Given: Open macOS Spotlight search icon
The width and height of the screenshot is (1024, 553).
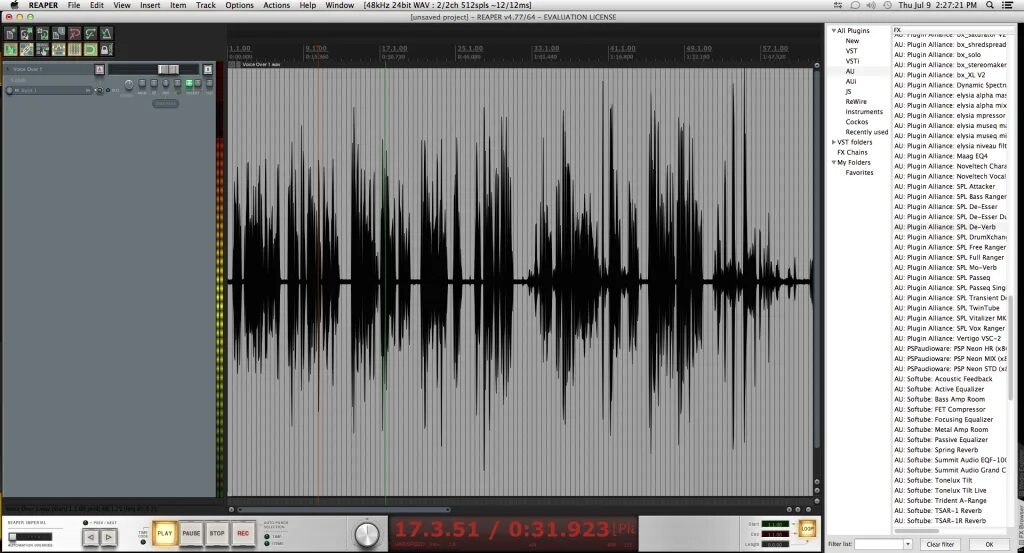Looking at the screenshot, I should point(990,5).
